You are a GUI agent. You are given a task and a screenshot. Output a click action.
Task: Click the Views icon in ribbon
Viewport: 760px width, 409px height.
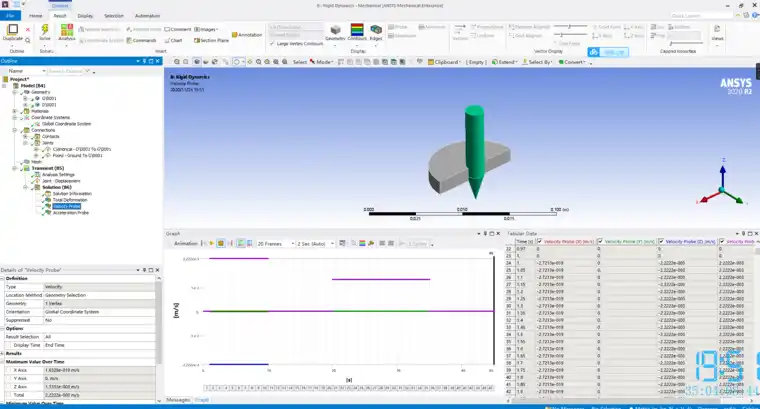(717, 29)
